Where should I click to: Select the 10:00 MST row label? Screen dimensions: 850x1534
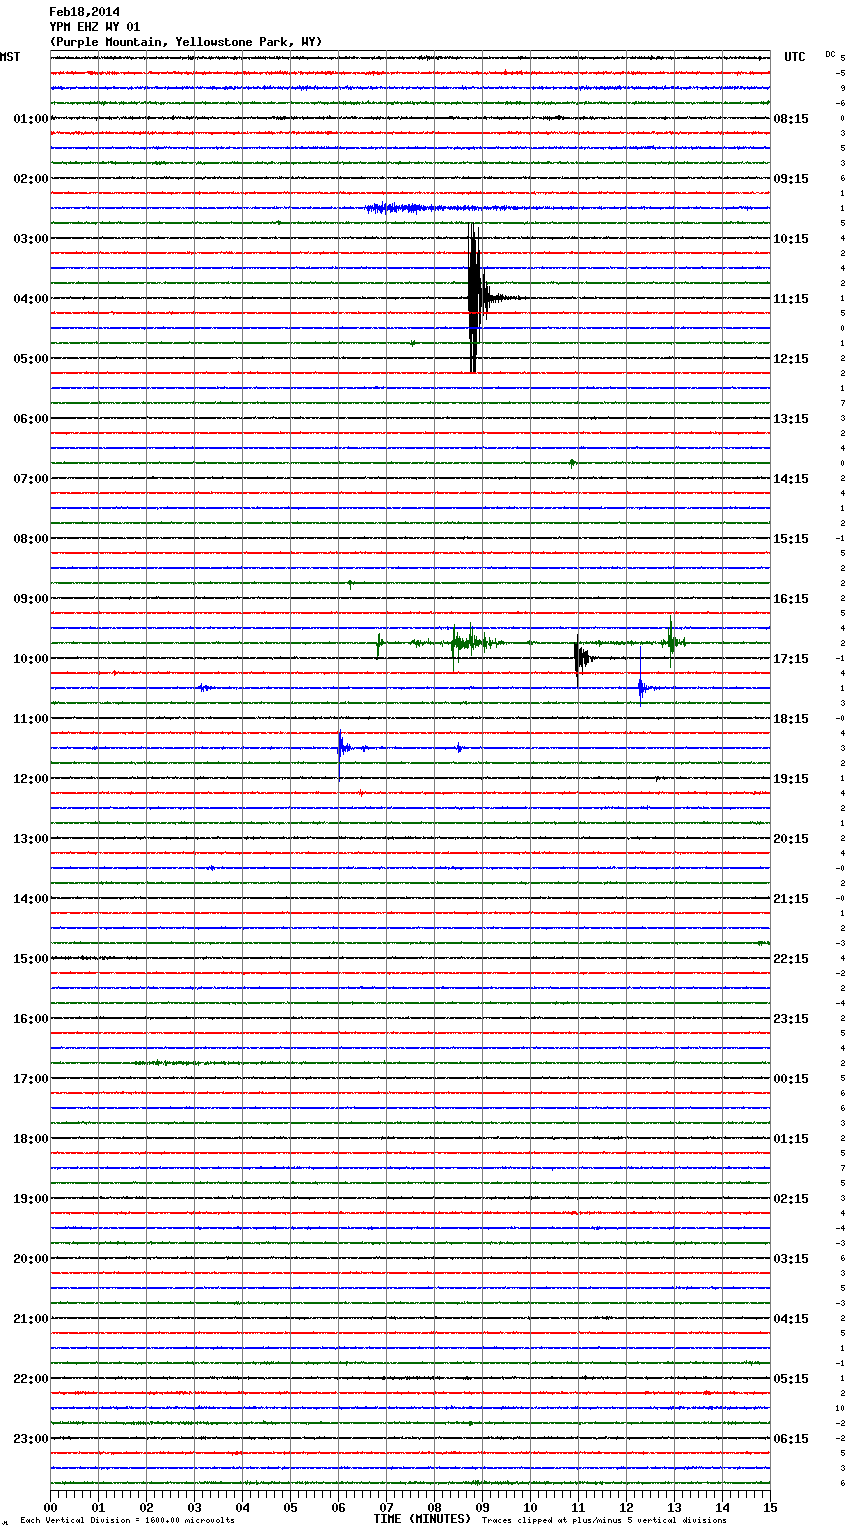click(31, 659)
